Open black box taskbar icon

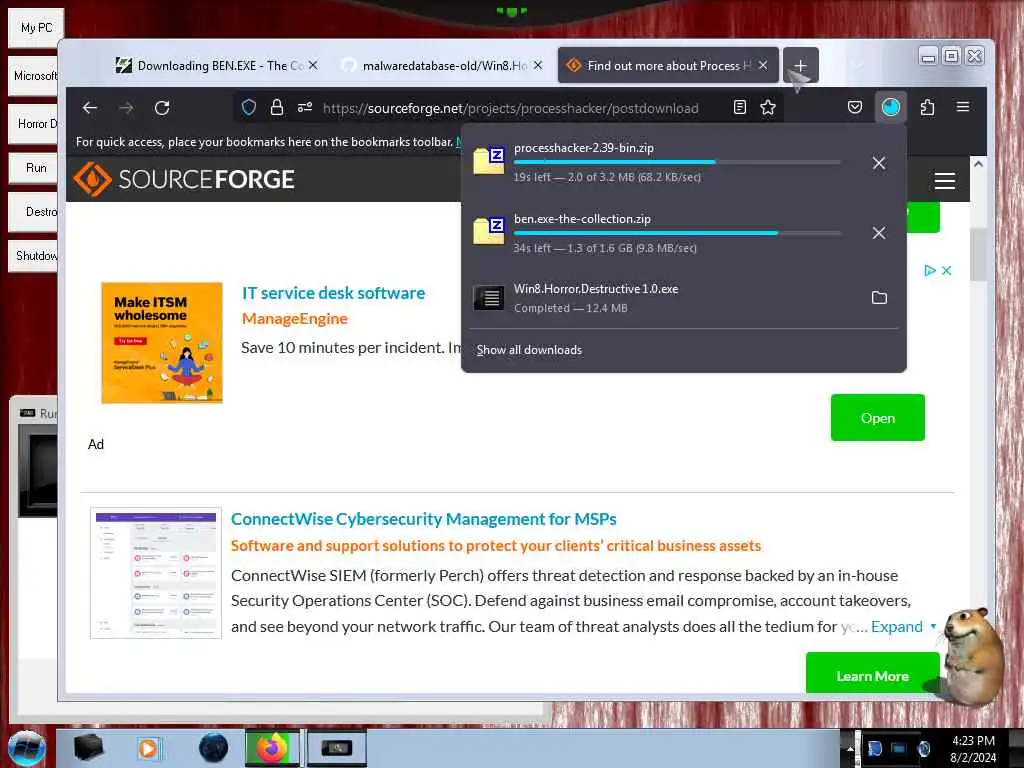coord(89,748)
